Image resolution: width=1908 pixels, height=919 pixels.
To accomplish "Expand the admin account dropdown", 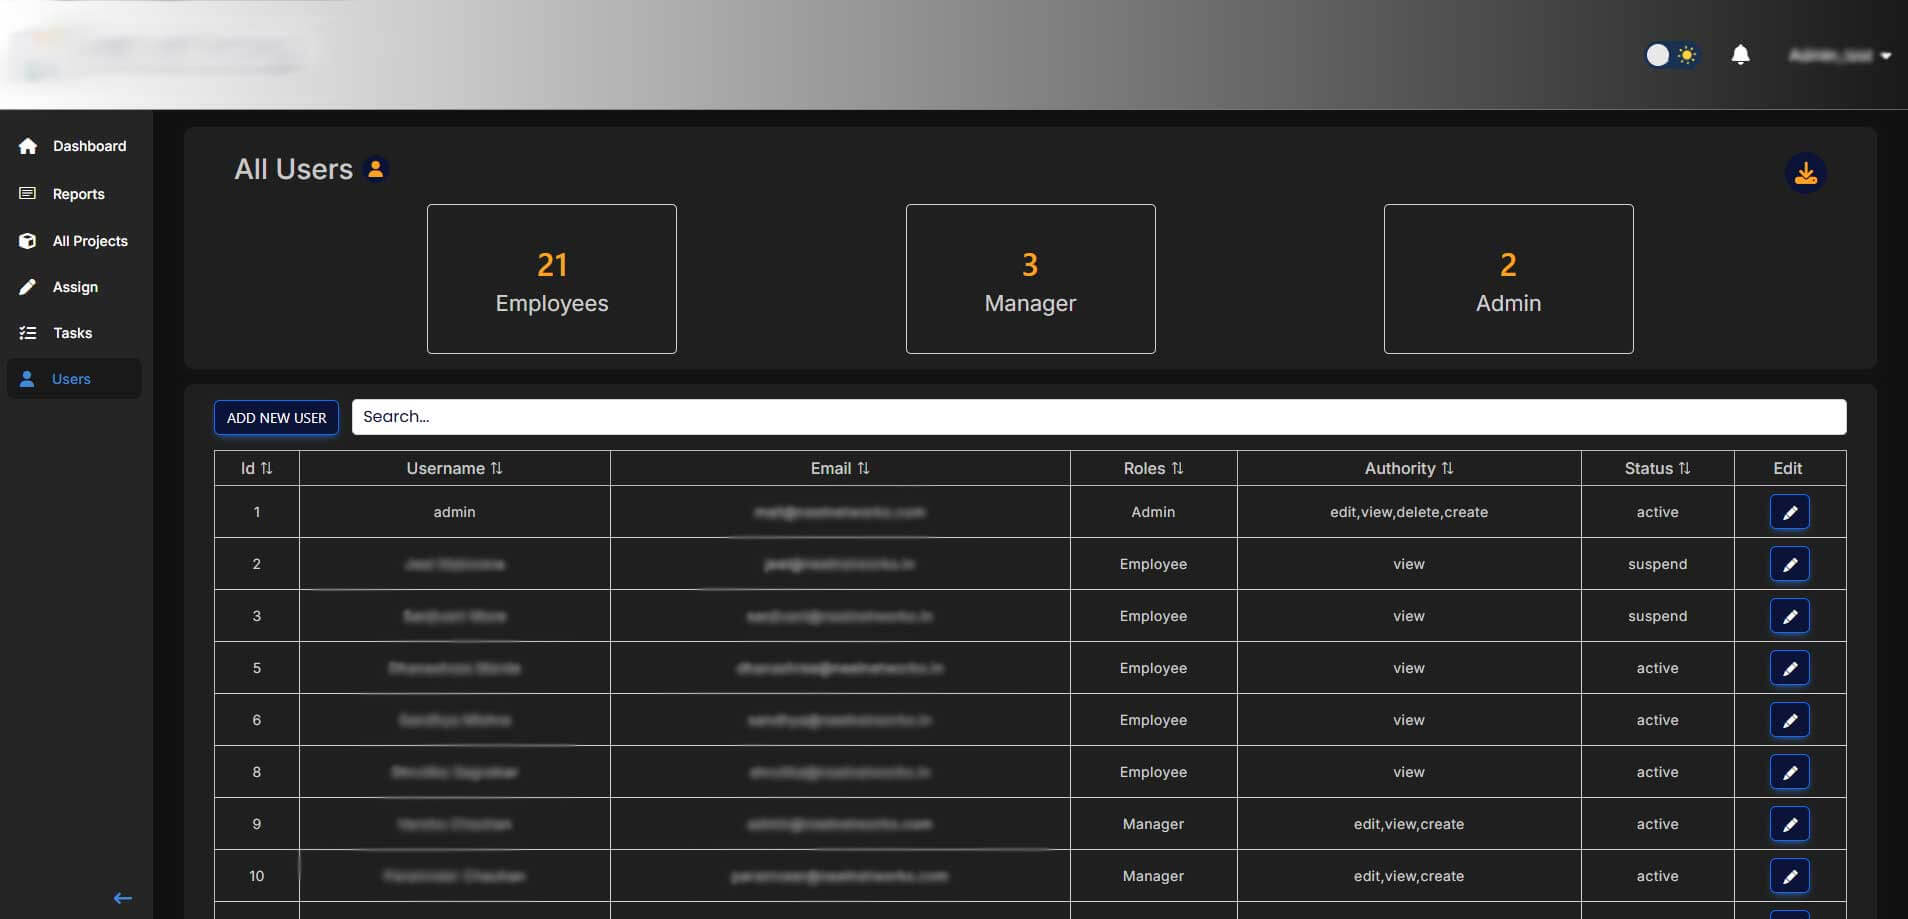I will click(1839, 55).
